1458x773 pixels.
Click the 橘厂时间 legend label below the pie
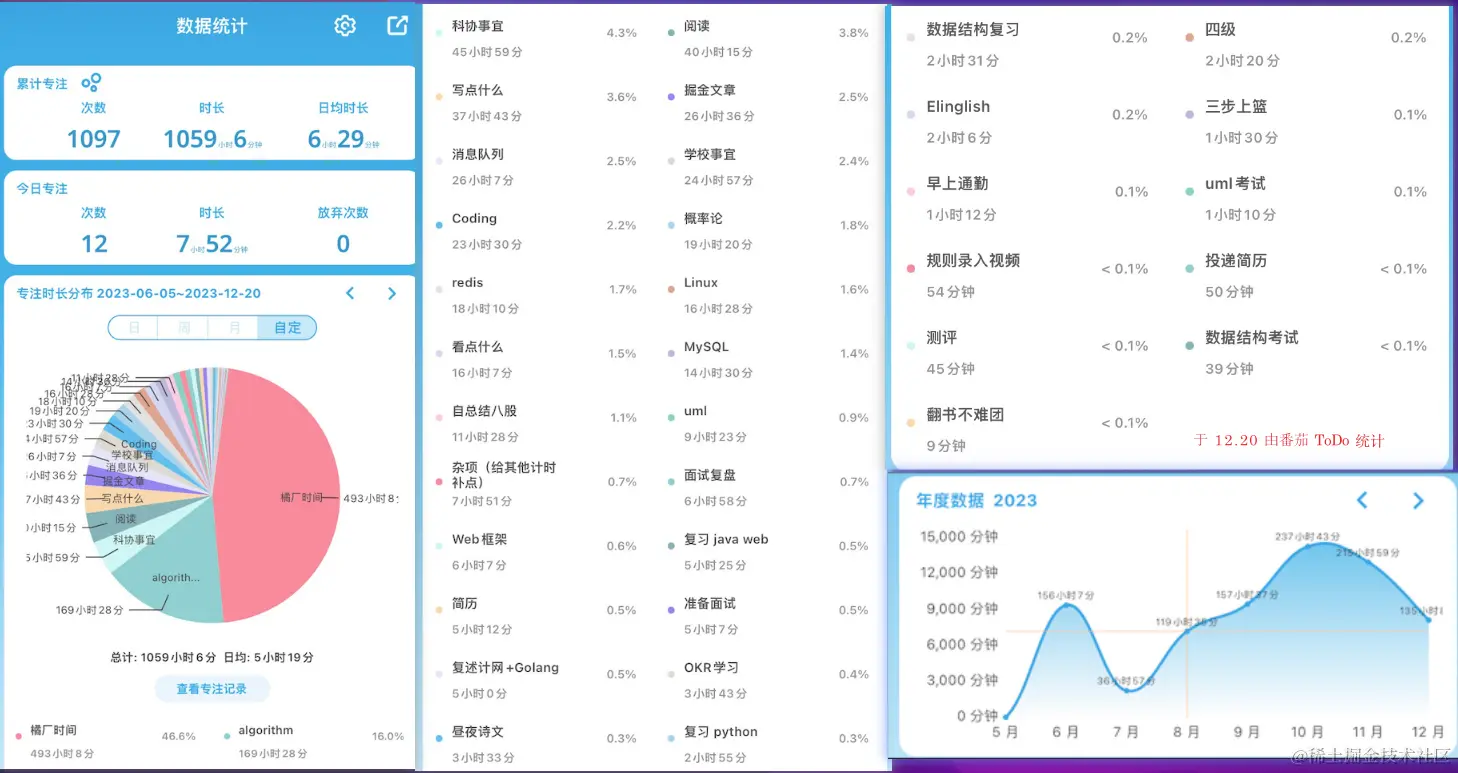point(51,730)
